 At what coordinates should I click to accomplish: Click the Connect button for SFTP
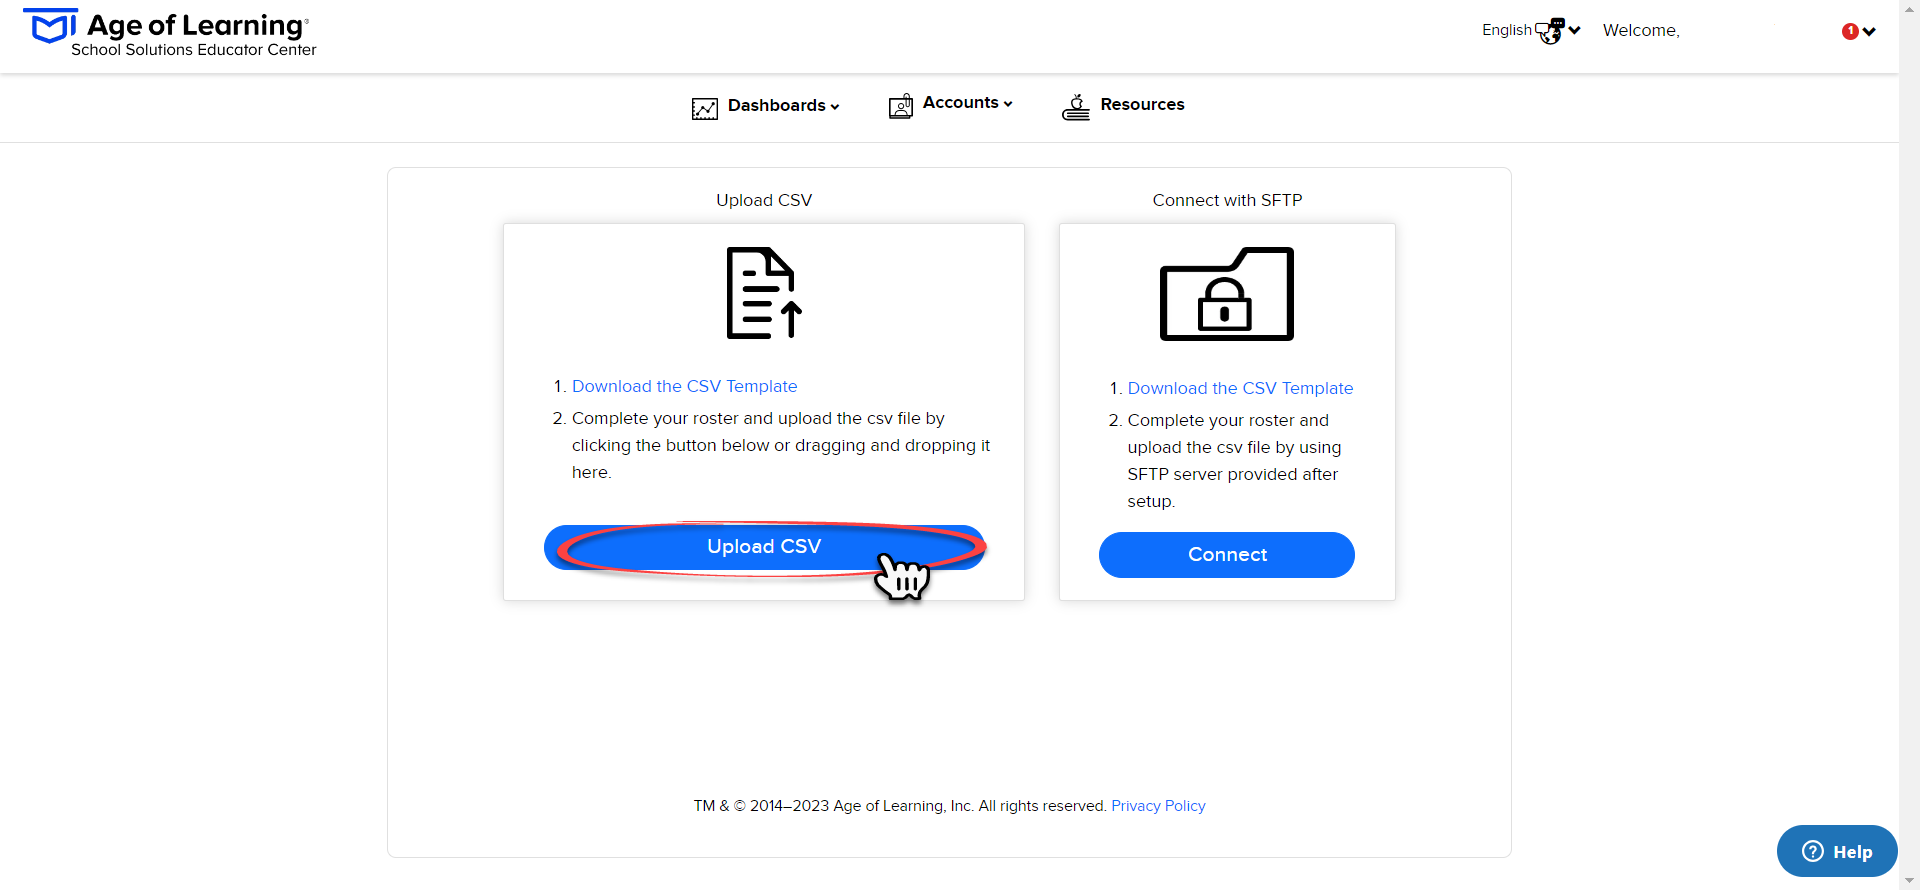point(1227,555)
